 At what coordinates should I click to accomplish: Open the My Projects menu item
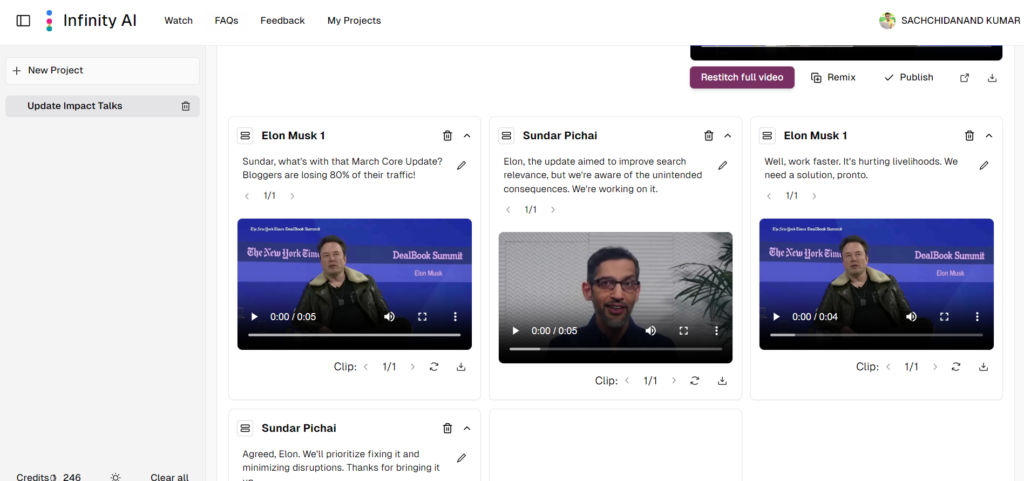point(354,21)
